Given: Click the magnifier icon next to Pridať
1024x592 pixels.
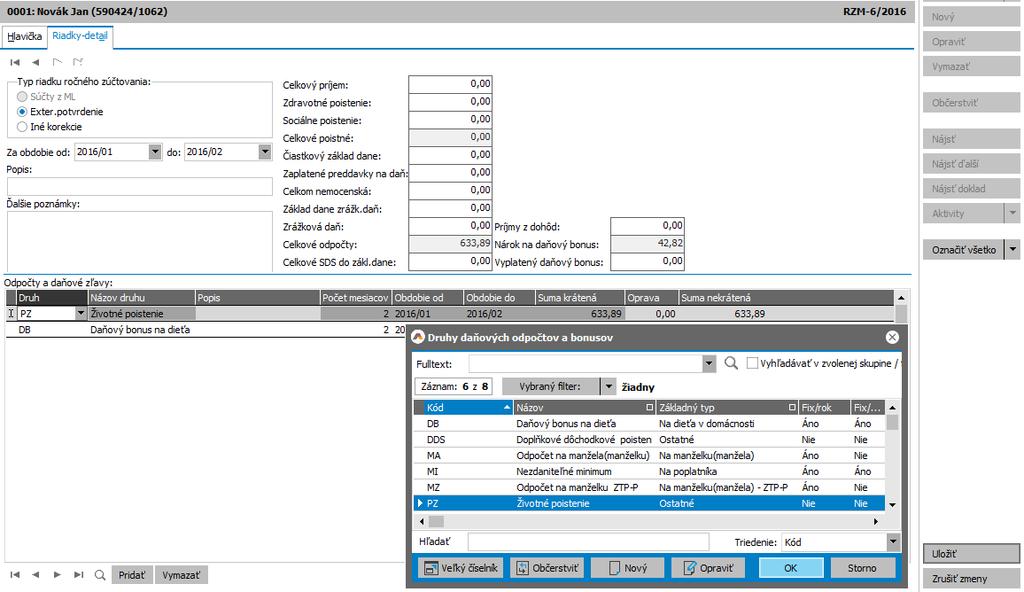Looking at the screenshot, I should [100, 575].
